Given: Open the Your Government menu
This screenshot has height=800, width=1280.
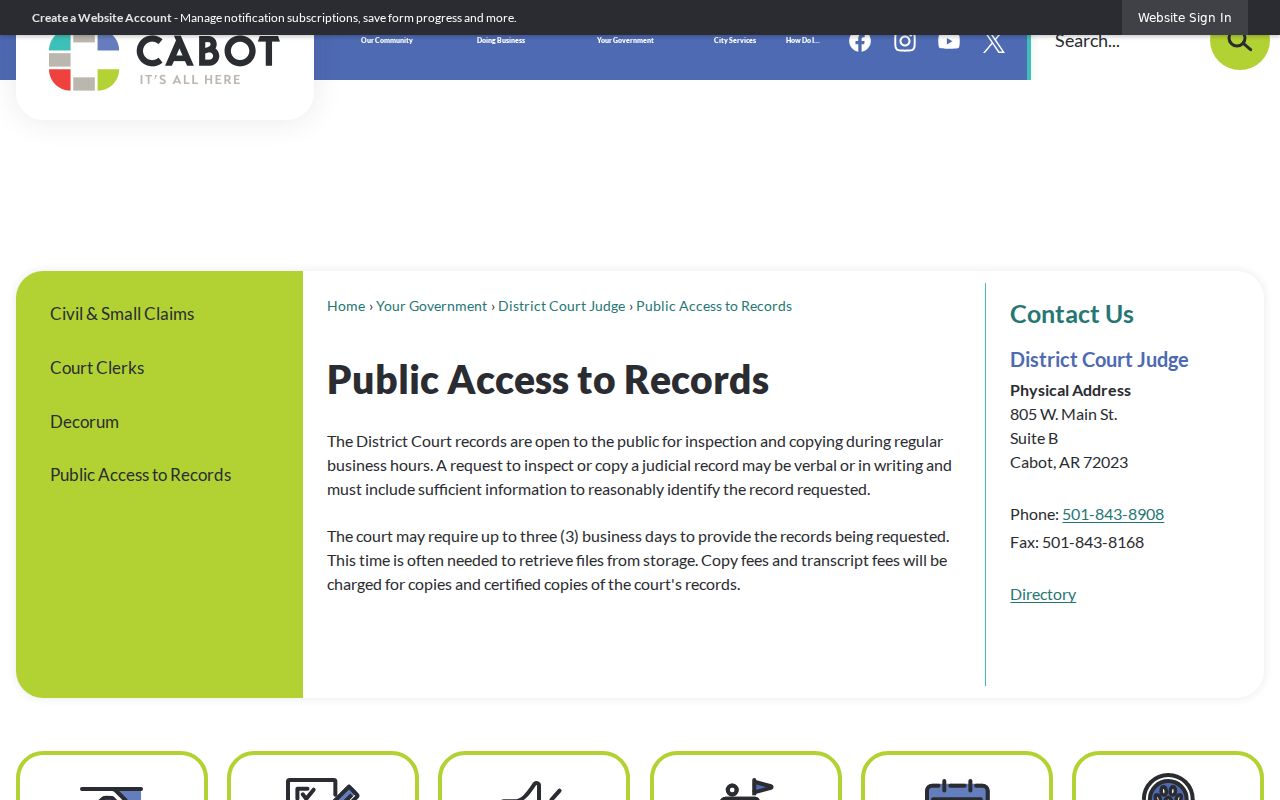Looking at the screenshot, I should coord(625,41).
